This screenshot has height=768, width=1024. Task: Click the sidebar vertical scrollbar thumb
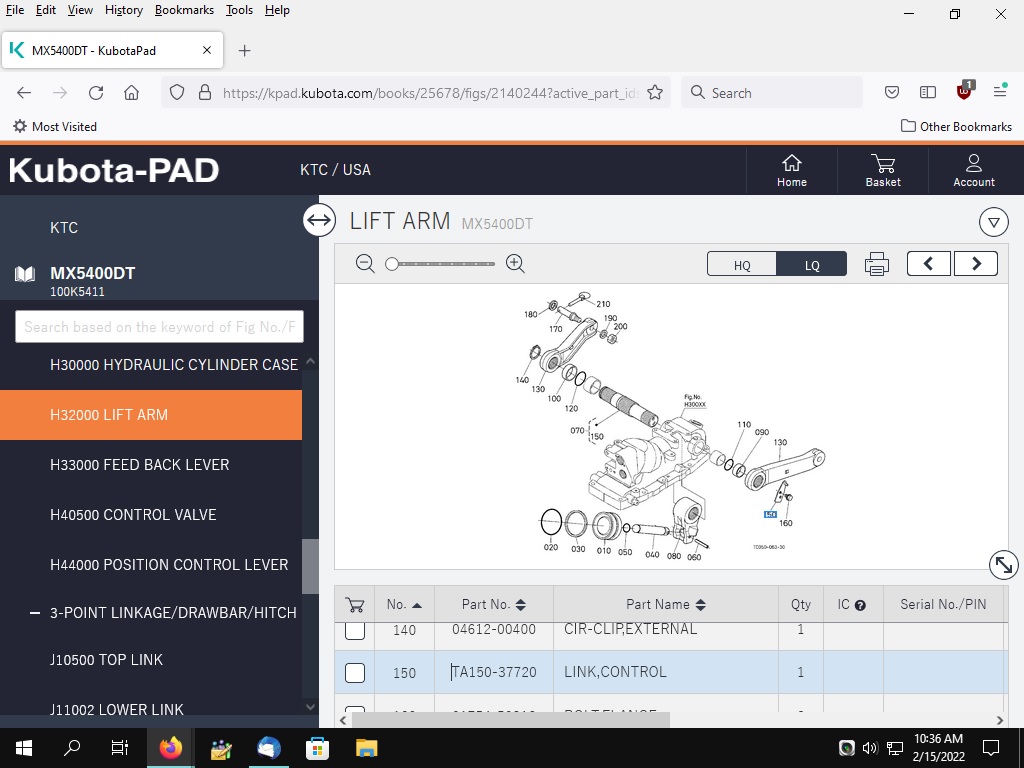tap(310, 566)
